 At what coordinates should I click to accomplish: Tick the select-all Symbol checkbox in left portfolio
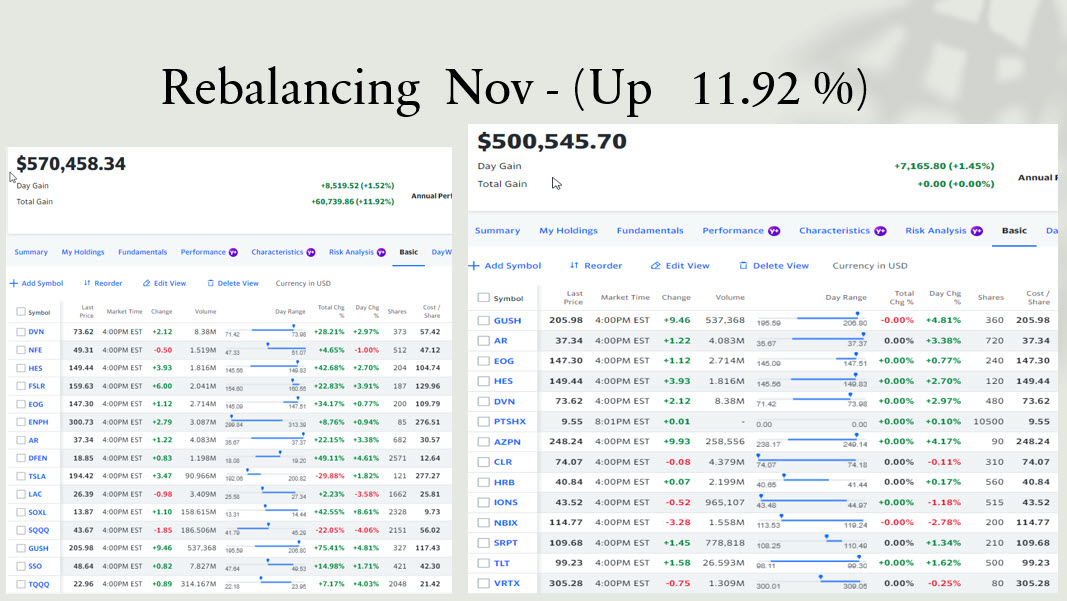(x=21, y=312)
